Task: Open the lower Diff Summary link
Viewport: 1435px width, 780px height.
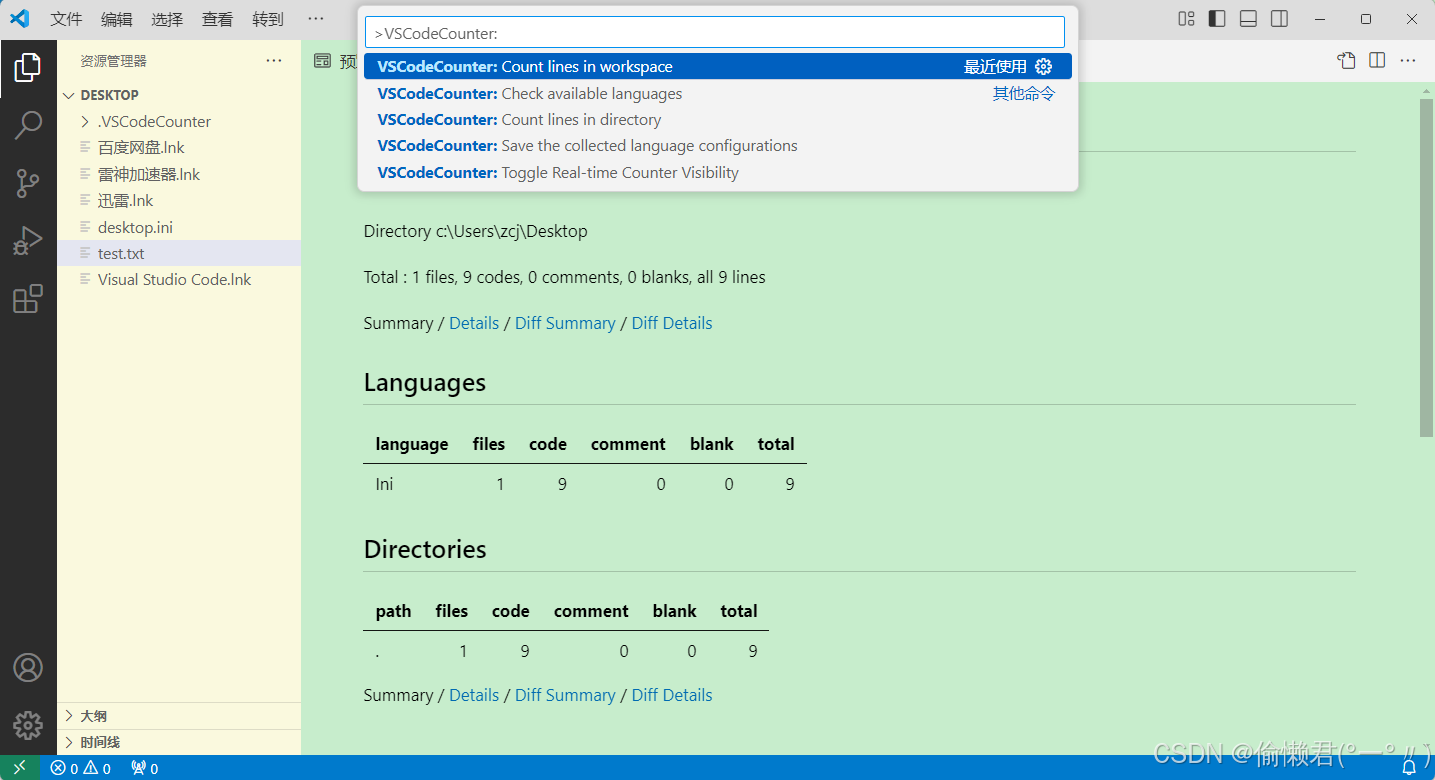Action: click(565, 695)
